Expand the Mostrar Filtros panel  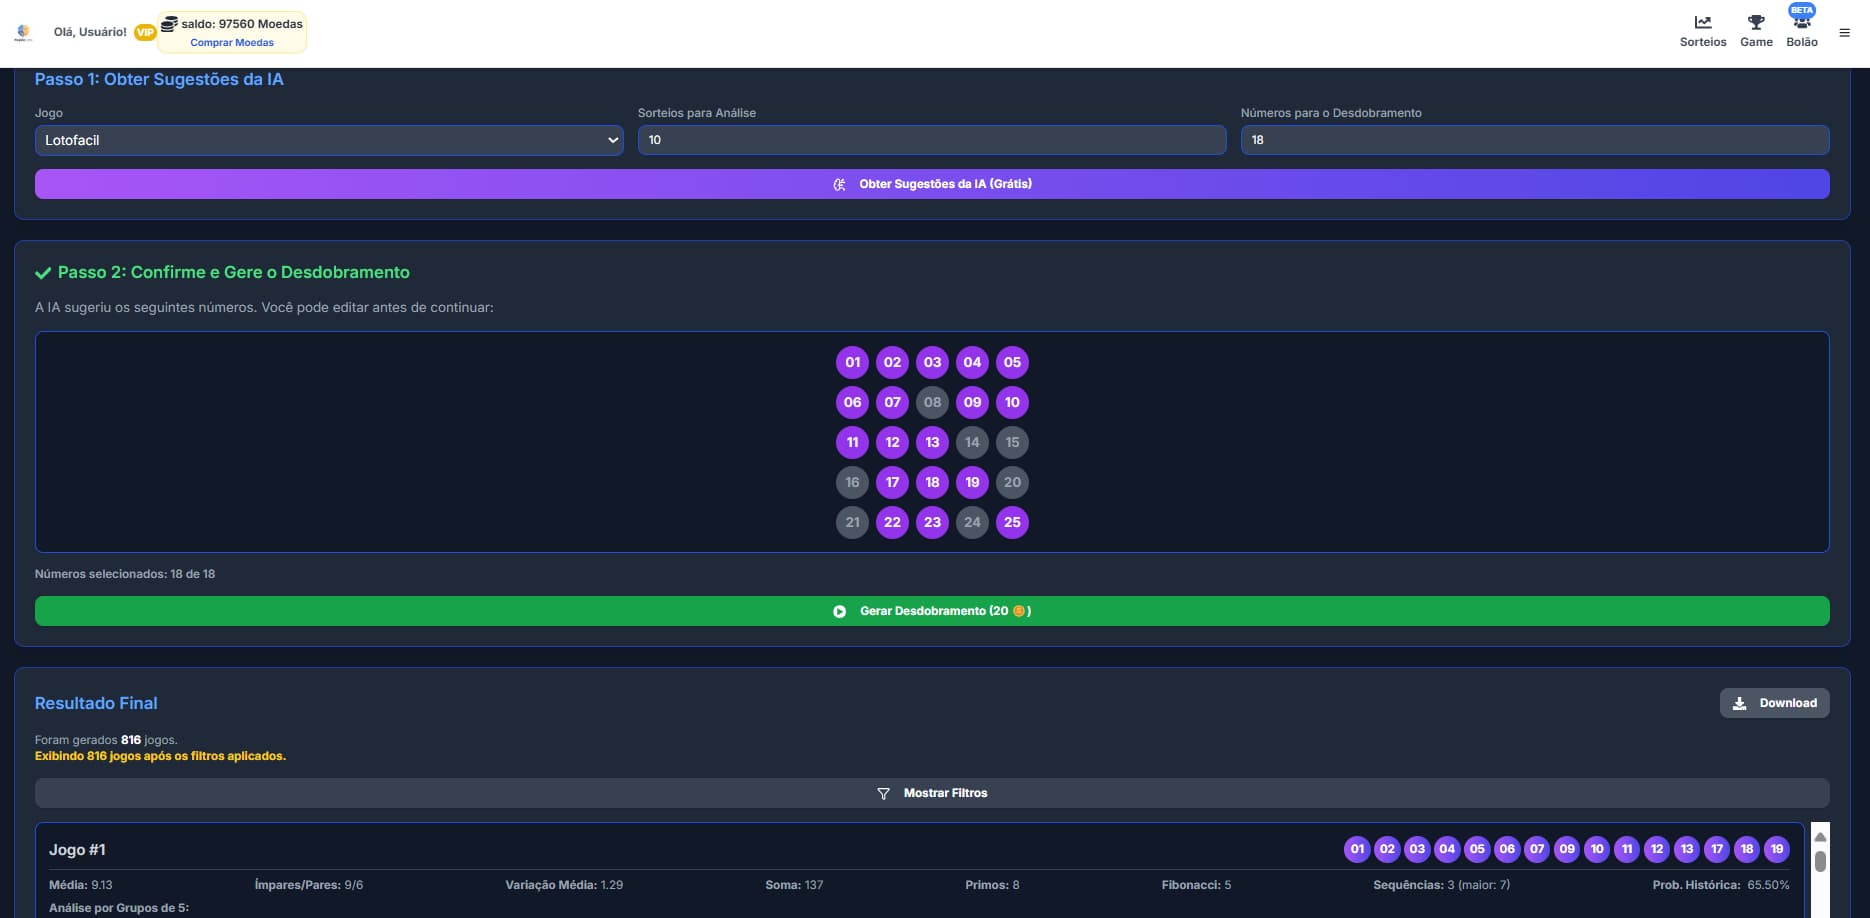coord(931,793)
